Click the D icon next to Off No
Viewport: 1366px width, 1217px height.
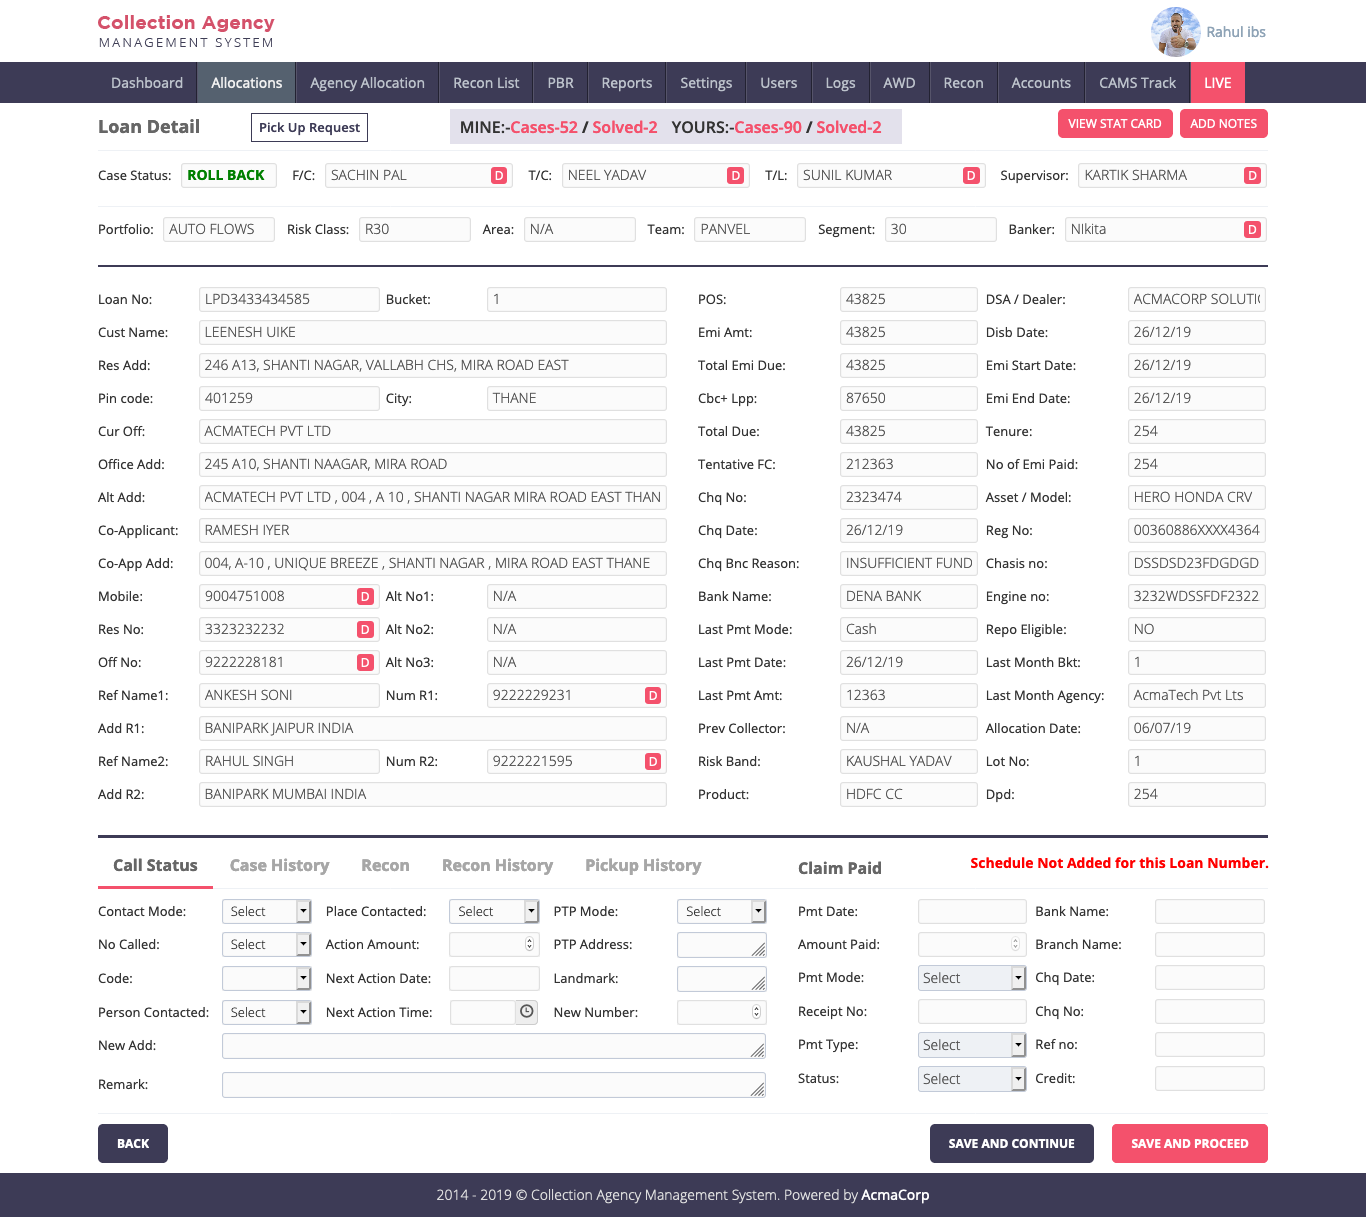coord(365,663)
